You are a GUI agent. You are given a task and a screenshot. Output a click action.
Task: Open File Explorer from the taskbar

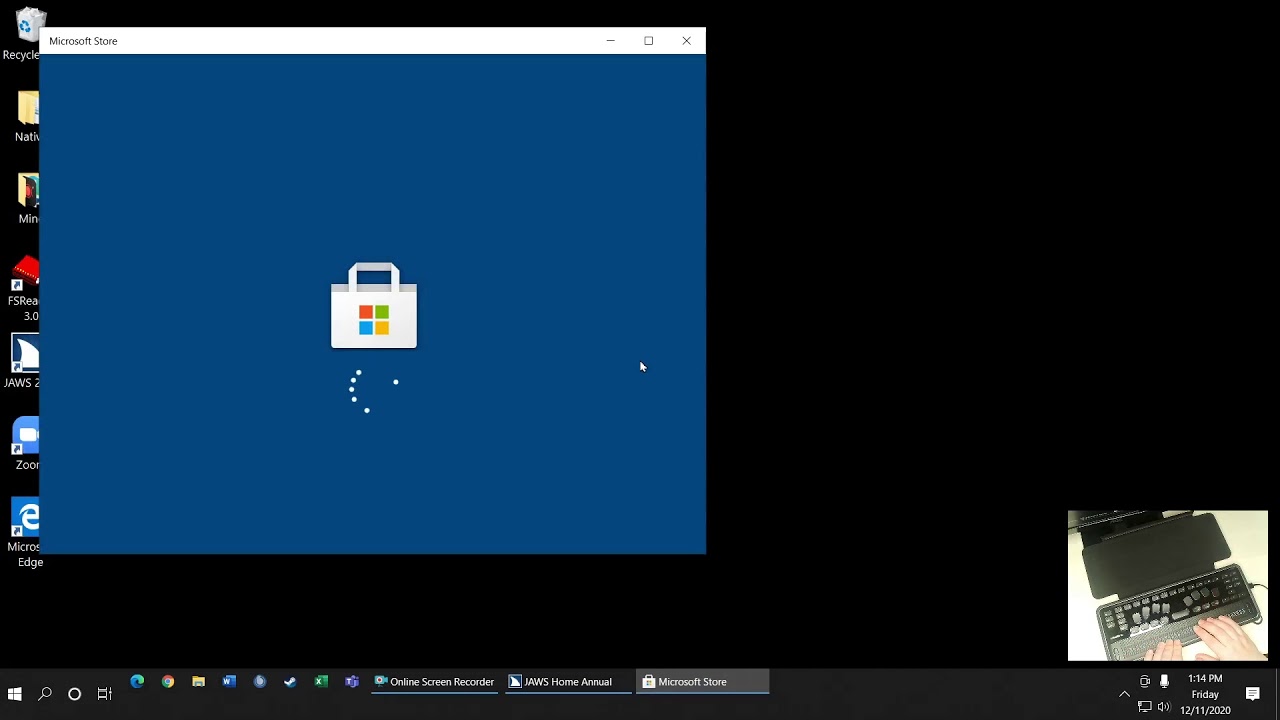click(x=198, y=682)
